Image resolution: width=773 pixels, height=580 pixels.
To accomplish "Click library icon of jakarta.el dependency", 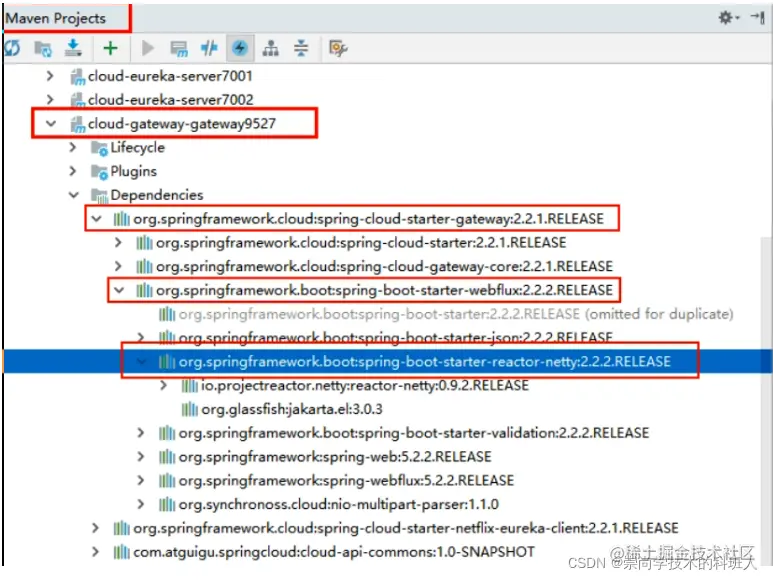I will 189,409.
